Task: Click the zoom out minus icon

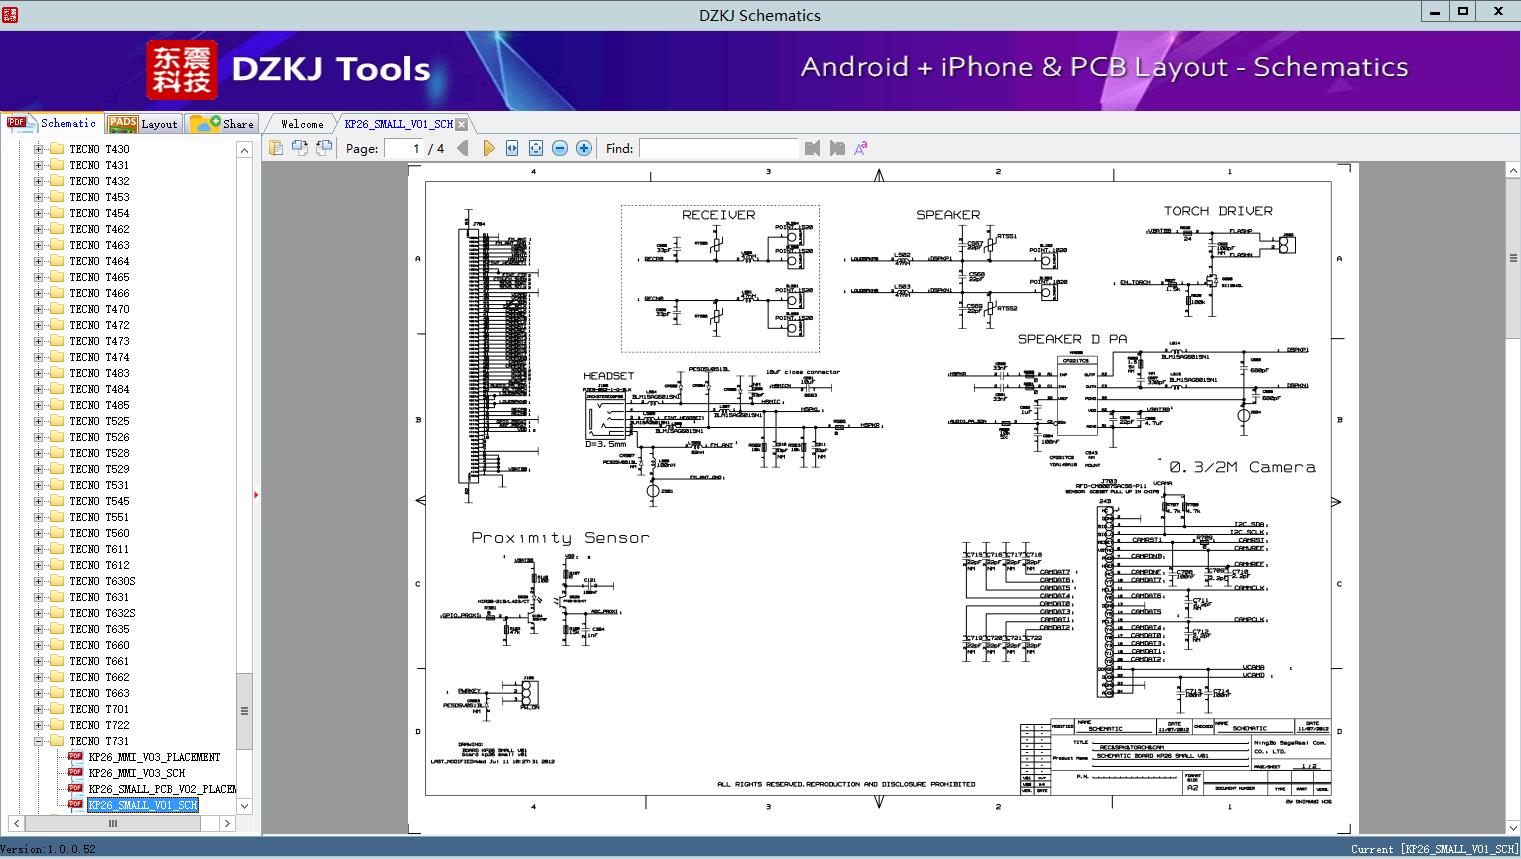Action: tap(560, 148)
